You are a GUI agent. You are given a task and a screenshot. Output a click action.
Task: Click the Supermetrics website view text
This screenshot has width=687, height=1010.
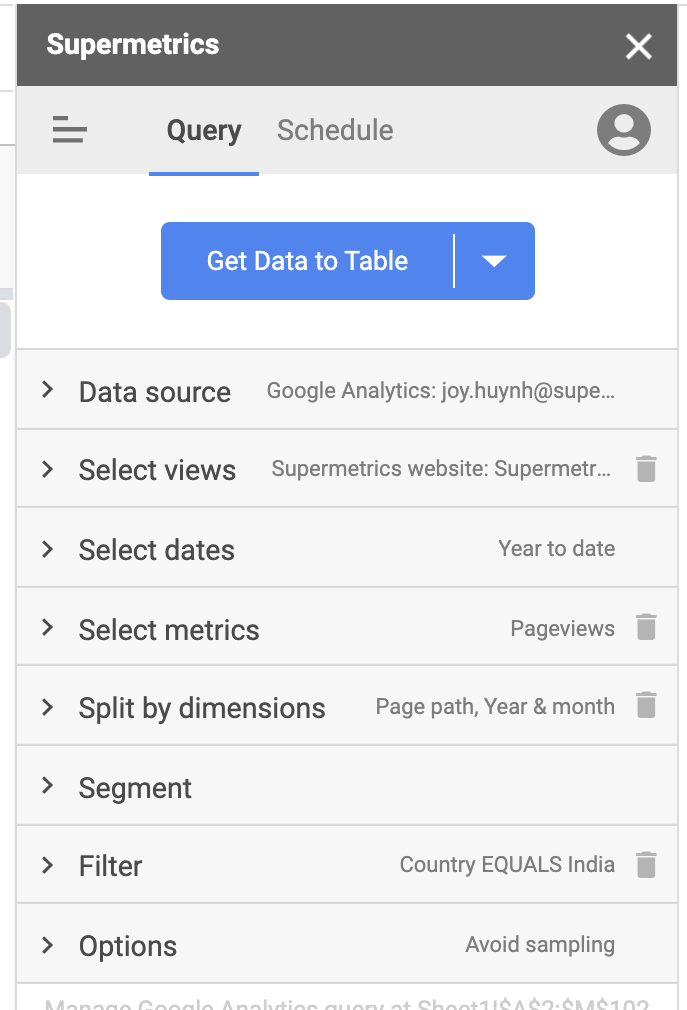tap(441, 469)
